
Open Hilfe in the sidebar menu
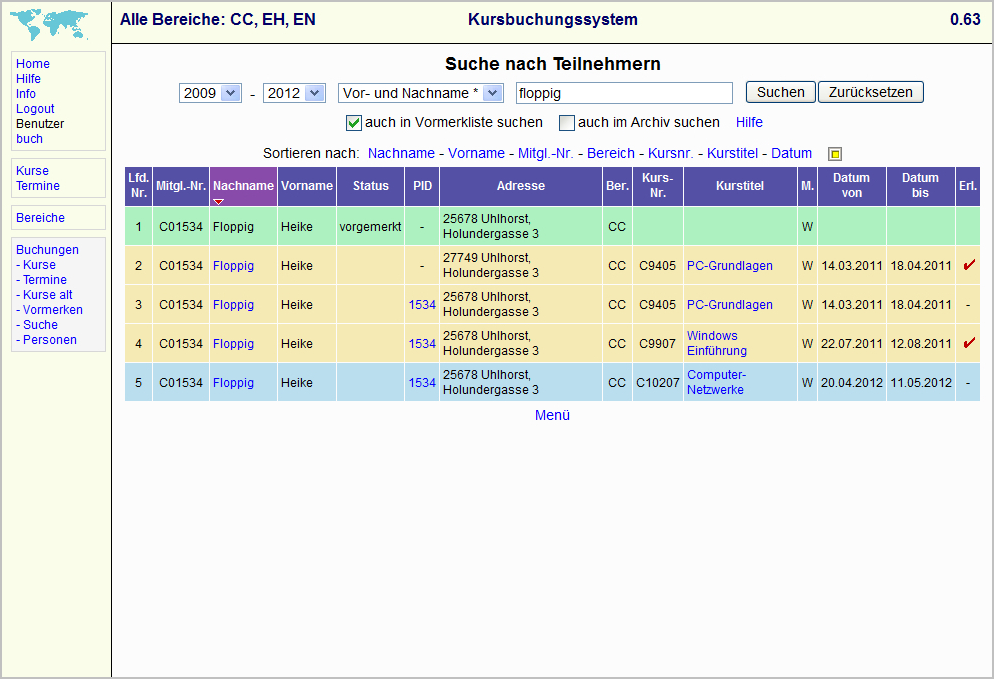(29, 79)
